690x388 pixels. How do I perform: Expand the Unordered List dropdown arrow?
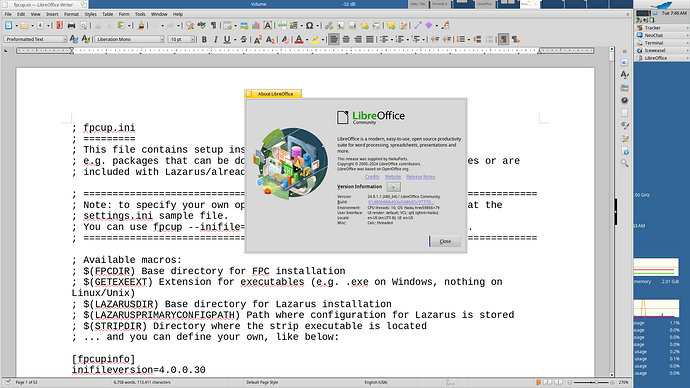392,39
